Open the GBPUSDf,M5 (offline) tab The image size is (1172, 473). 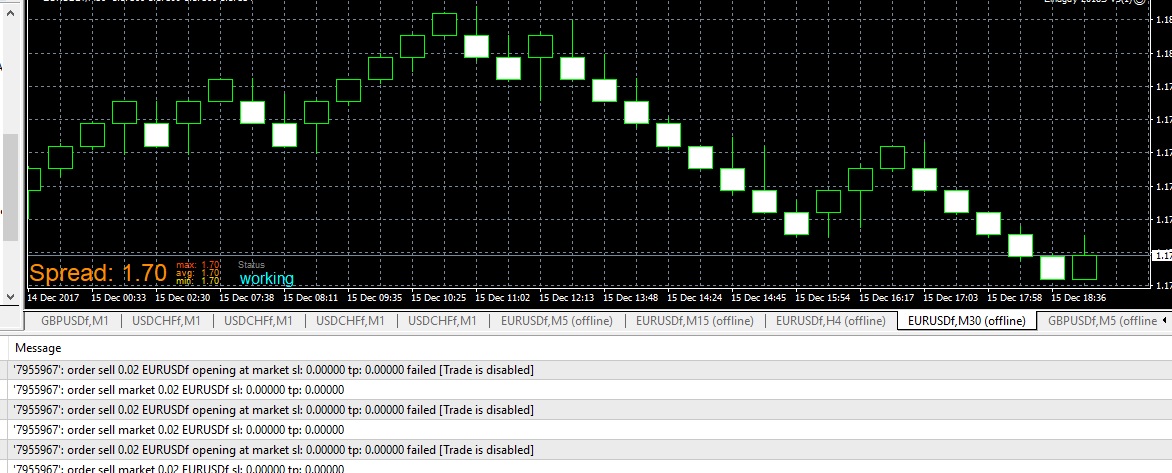(x=1102, y=321)
